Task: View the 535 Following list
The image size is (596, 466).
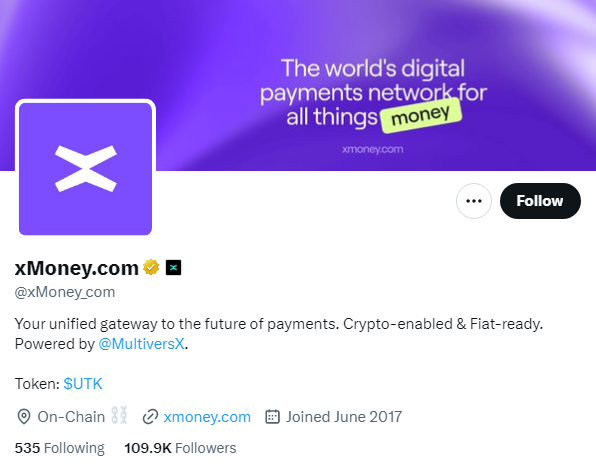Action: [59, 448]
